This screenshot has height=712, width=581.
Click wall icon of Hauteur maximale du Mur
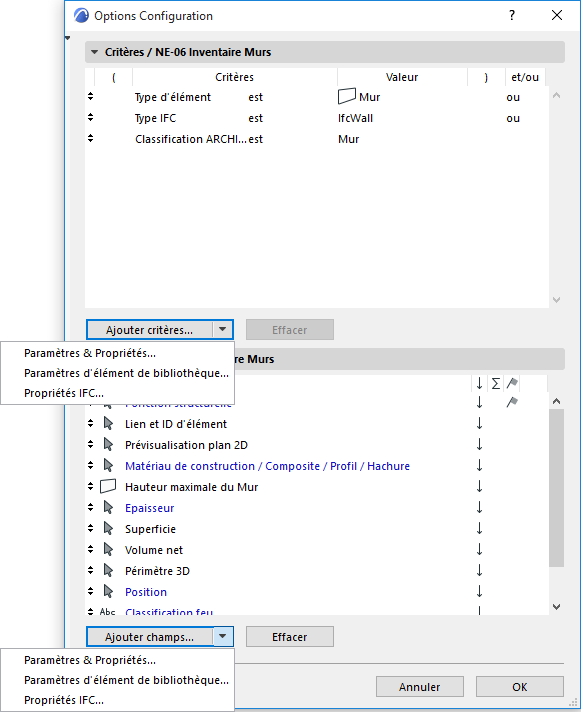click(x=108, y=486)
